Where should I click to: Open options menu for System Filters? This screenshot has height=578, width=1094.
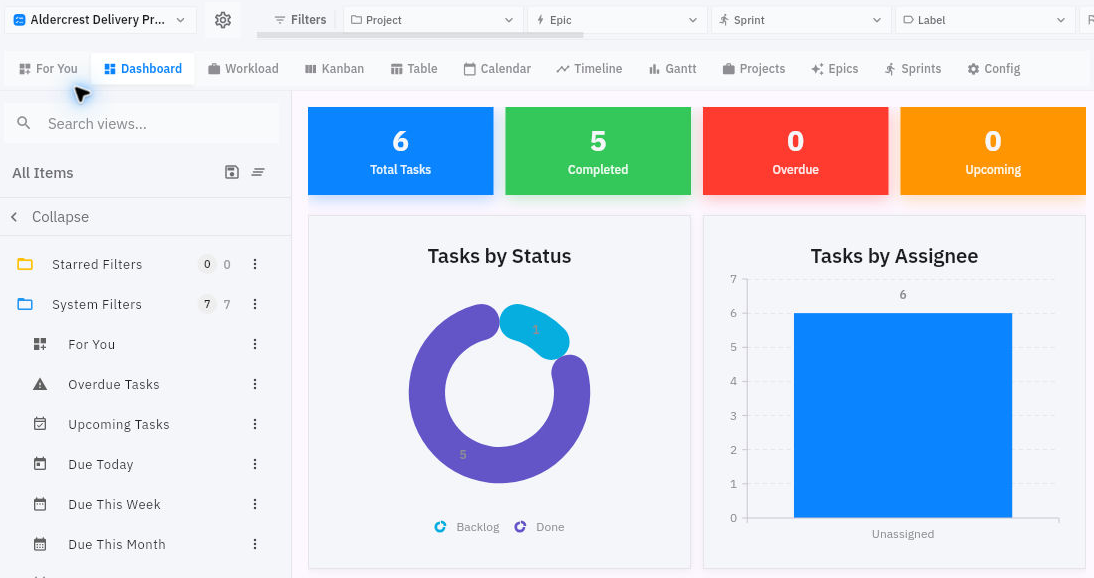click(255, 304)
